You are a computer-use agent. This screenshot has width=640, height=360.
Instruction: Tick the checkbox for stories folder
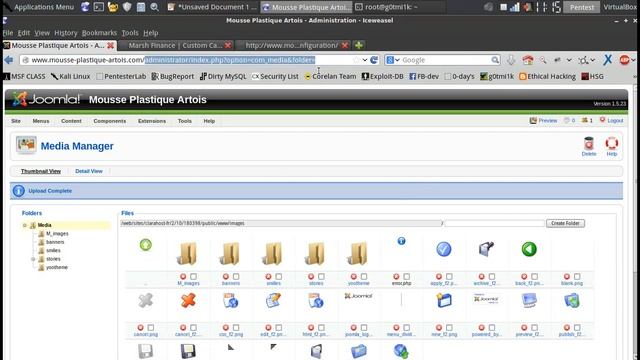(x=321, y=277)
